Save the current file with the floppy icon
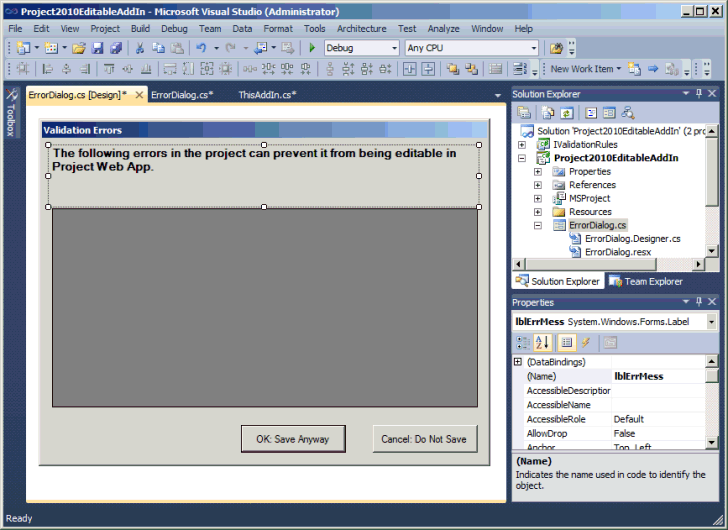Viewport: 728px width, 530px height. pos(97,48)
